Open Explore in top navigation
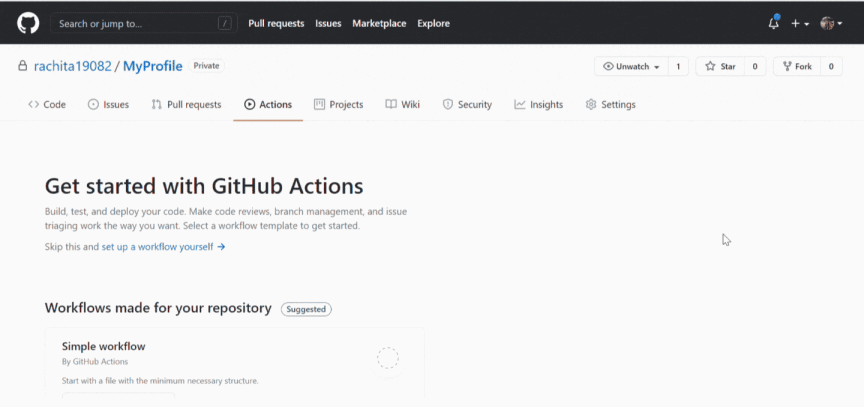This screenshot has width=864, height=407. tap(433, 23)
